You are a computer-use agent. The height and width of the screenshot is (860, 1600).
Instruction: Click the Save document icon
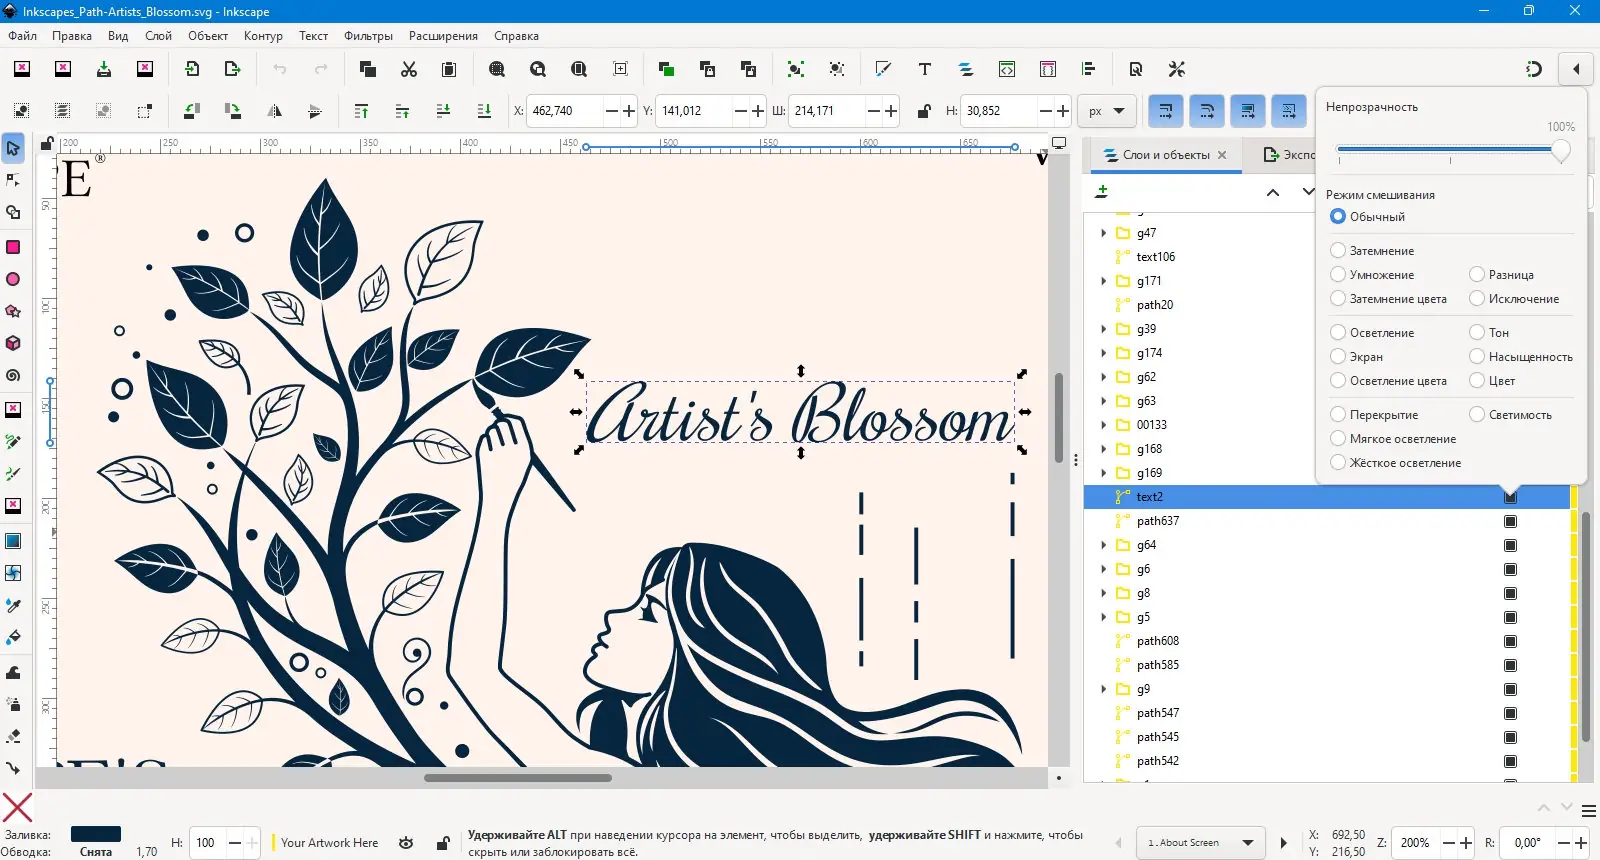(x=104, y=69)
